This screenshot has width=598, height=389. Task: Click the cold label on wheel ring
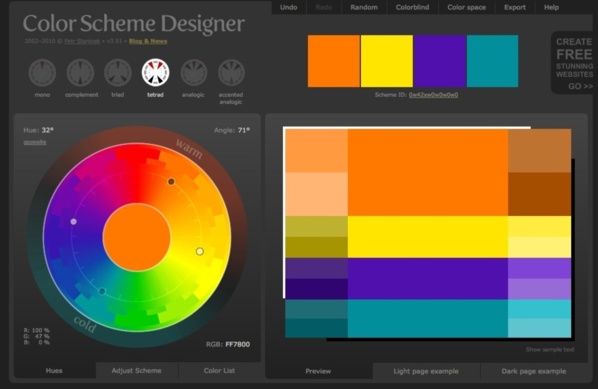[x=85, y=324]
